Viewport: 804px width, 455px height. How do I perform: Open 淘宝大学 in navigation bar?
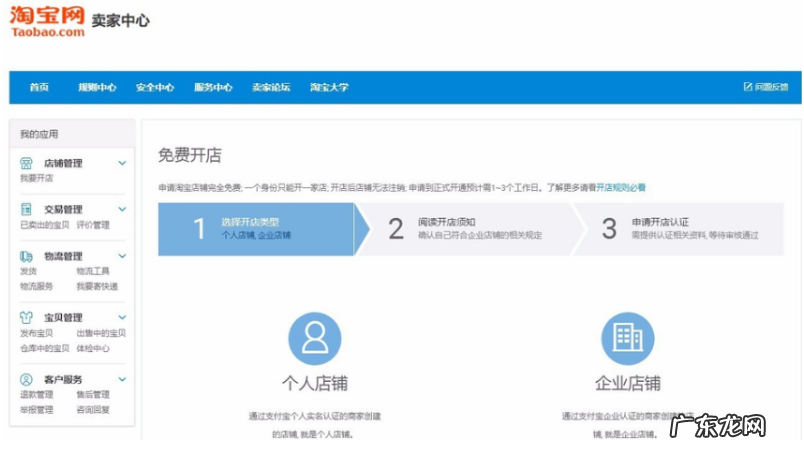[329, 87]
